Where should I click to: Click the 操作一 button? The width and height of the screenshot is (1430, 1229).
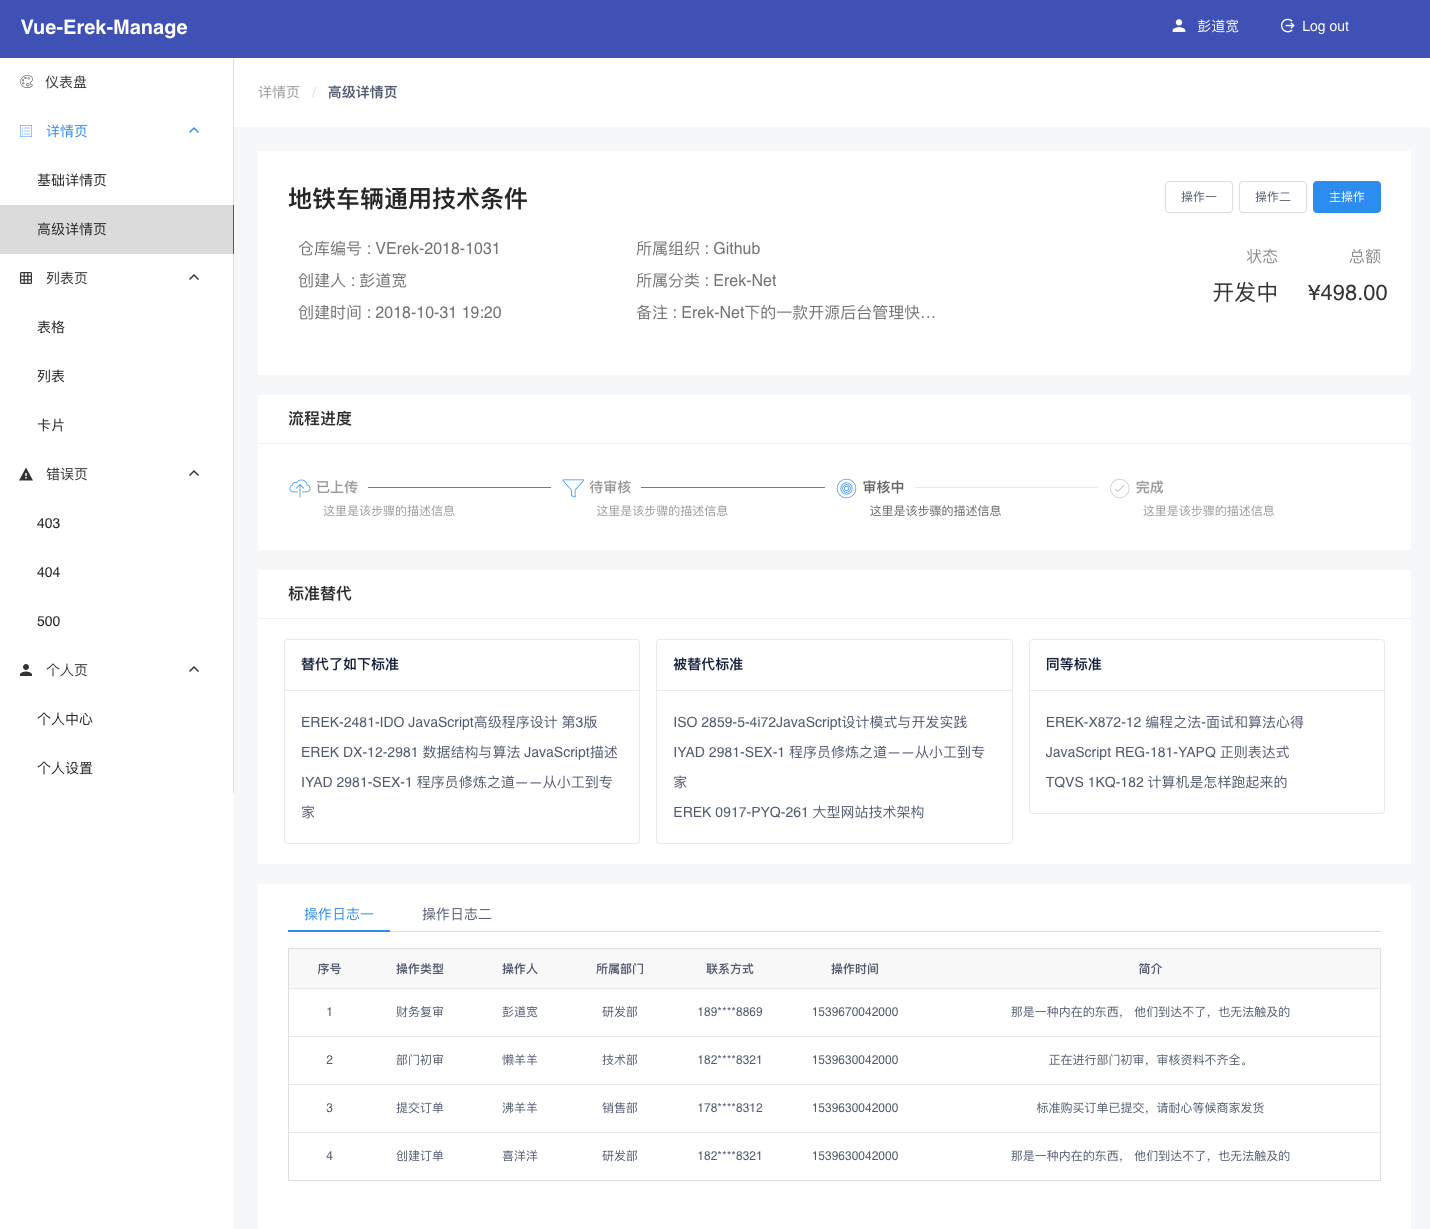click(x=1199, y=197)
